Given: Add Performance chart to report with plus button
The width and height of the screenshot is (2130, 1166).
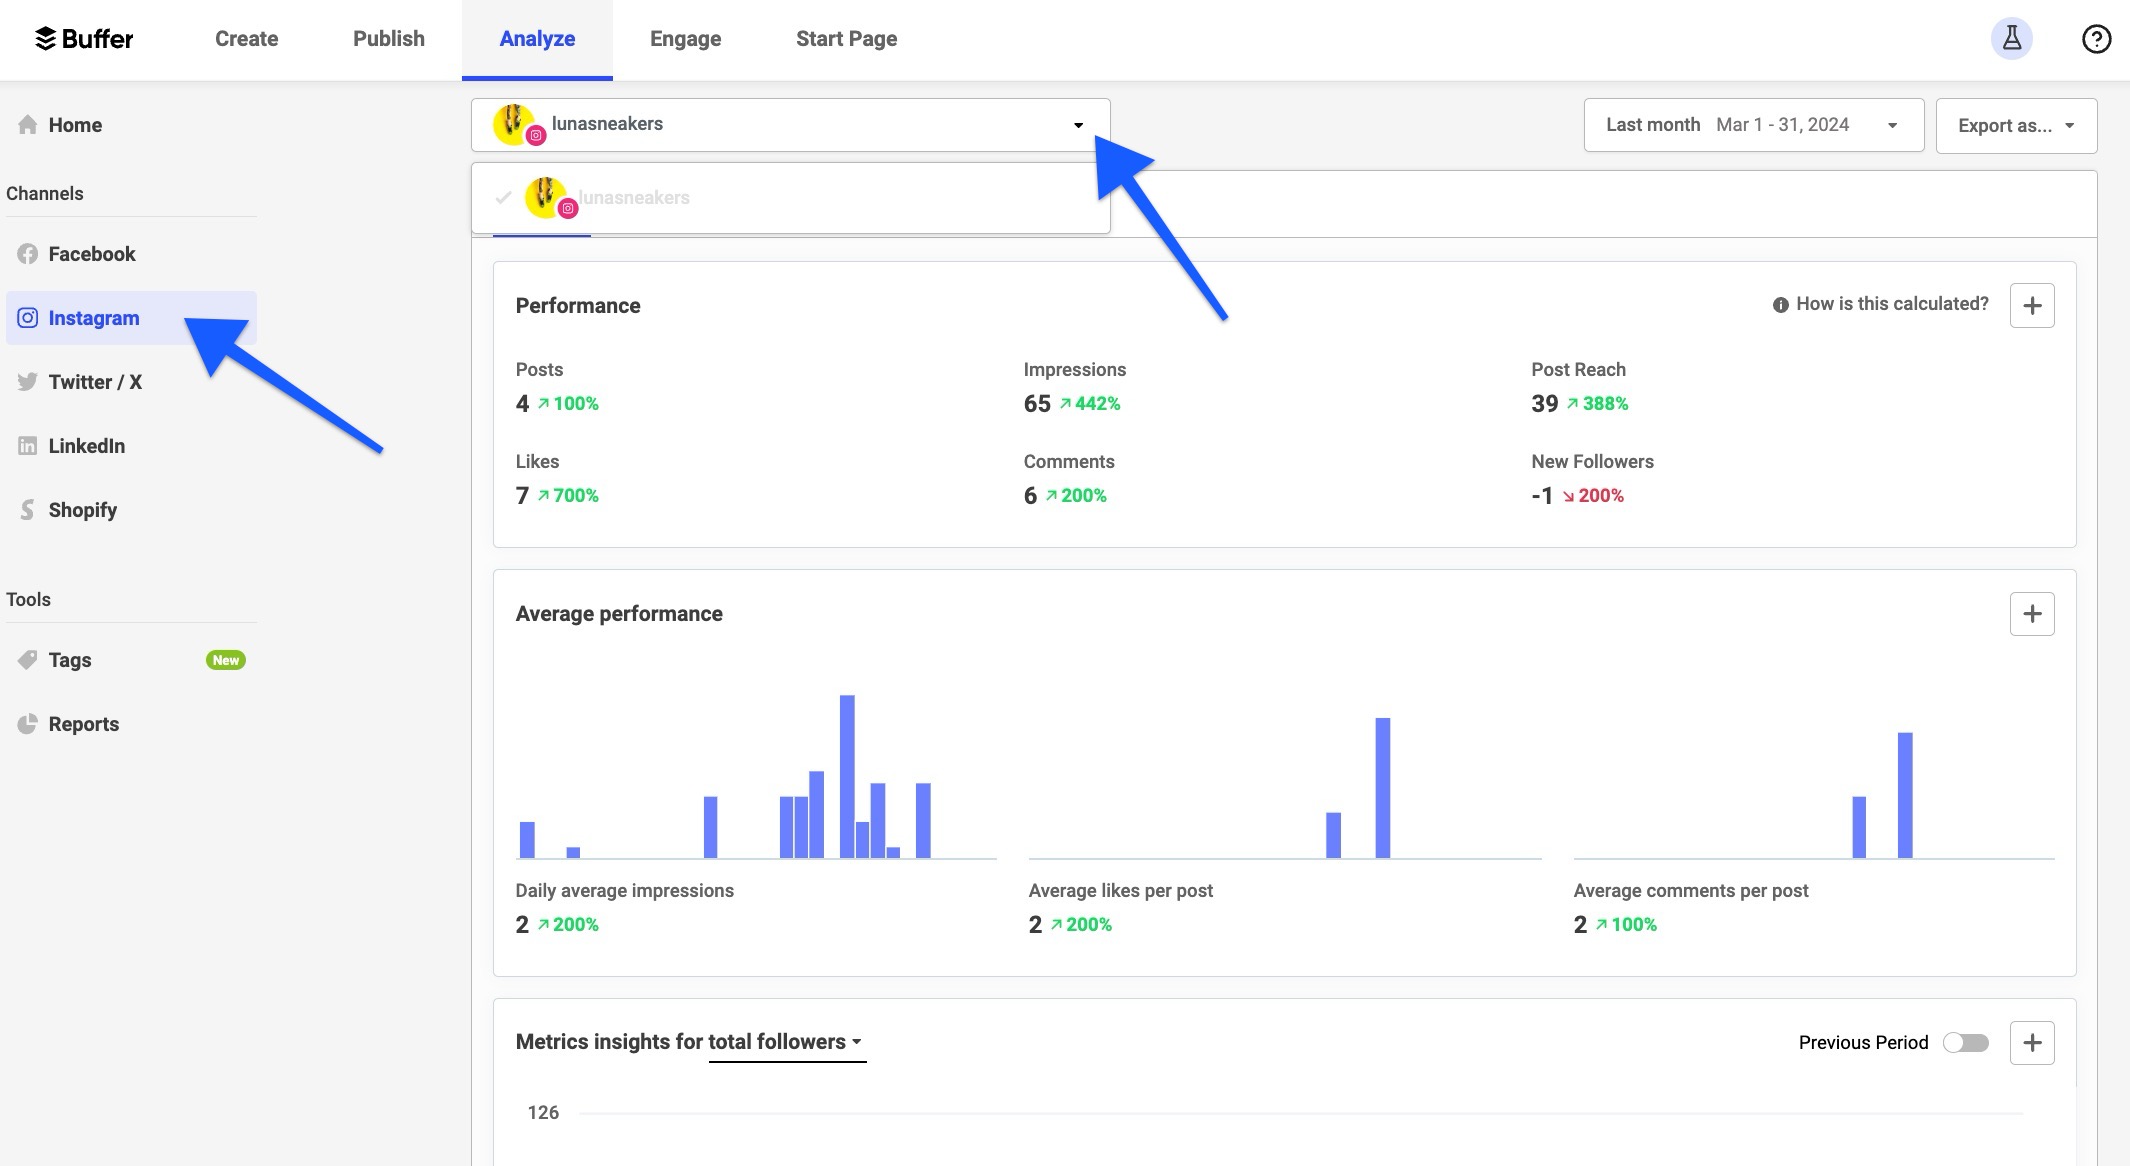Looking at the screenshot, I should click(2032, 304).
